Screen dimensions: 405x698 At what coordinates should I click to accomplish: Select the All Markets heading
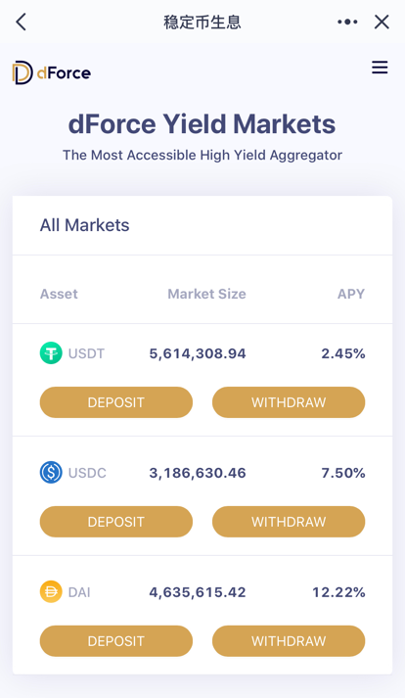click(x=85, y=225)
